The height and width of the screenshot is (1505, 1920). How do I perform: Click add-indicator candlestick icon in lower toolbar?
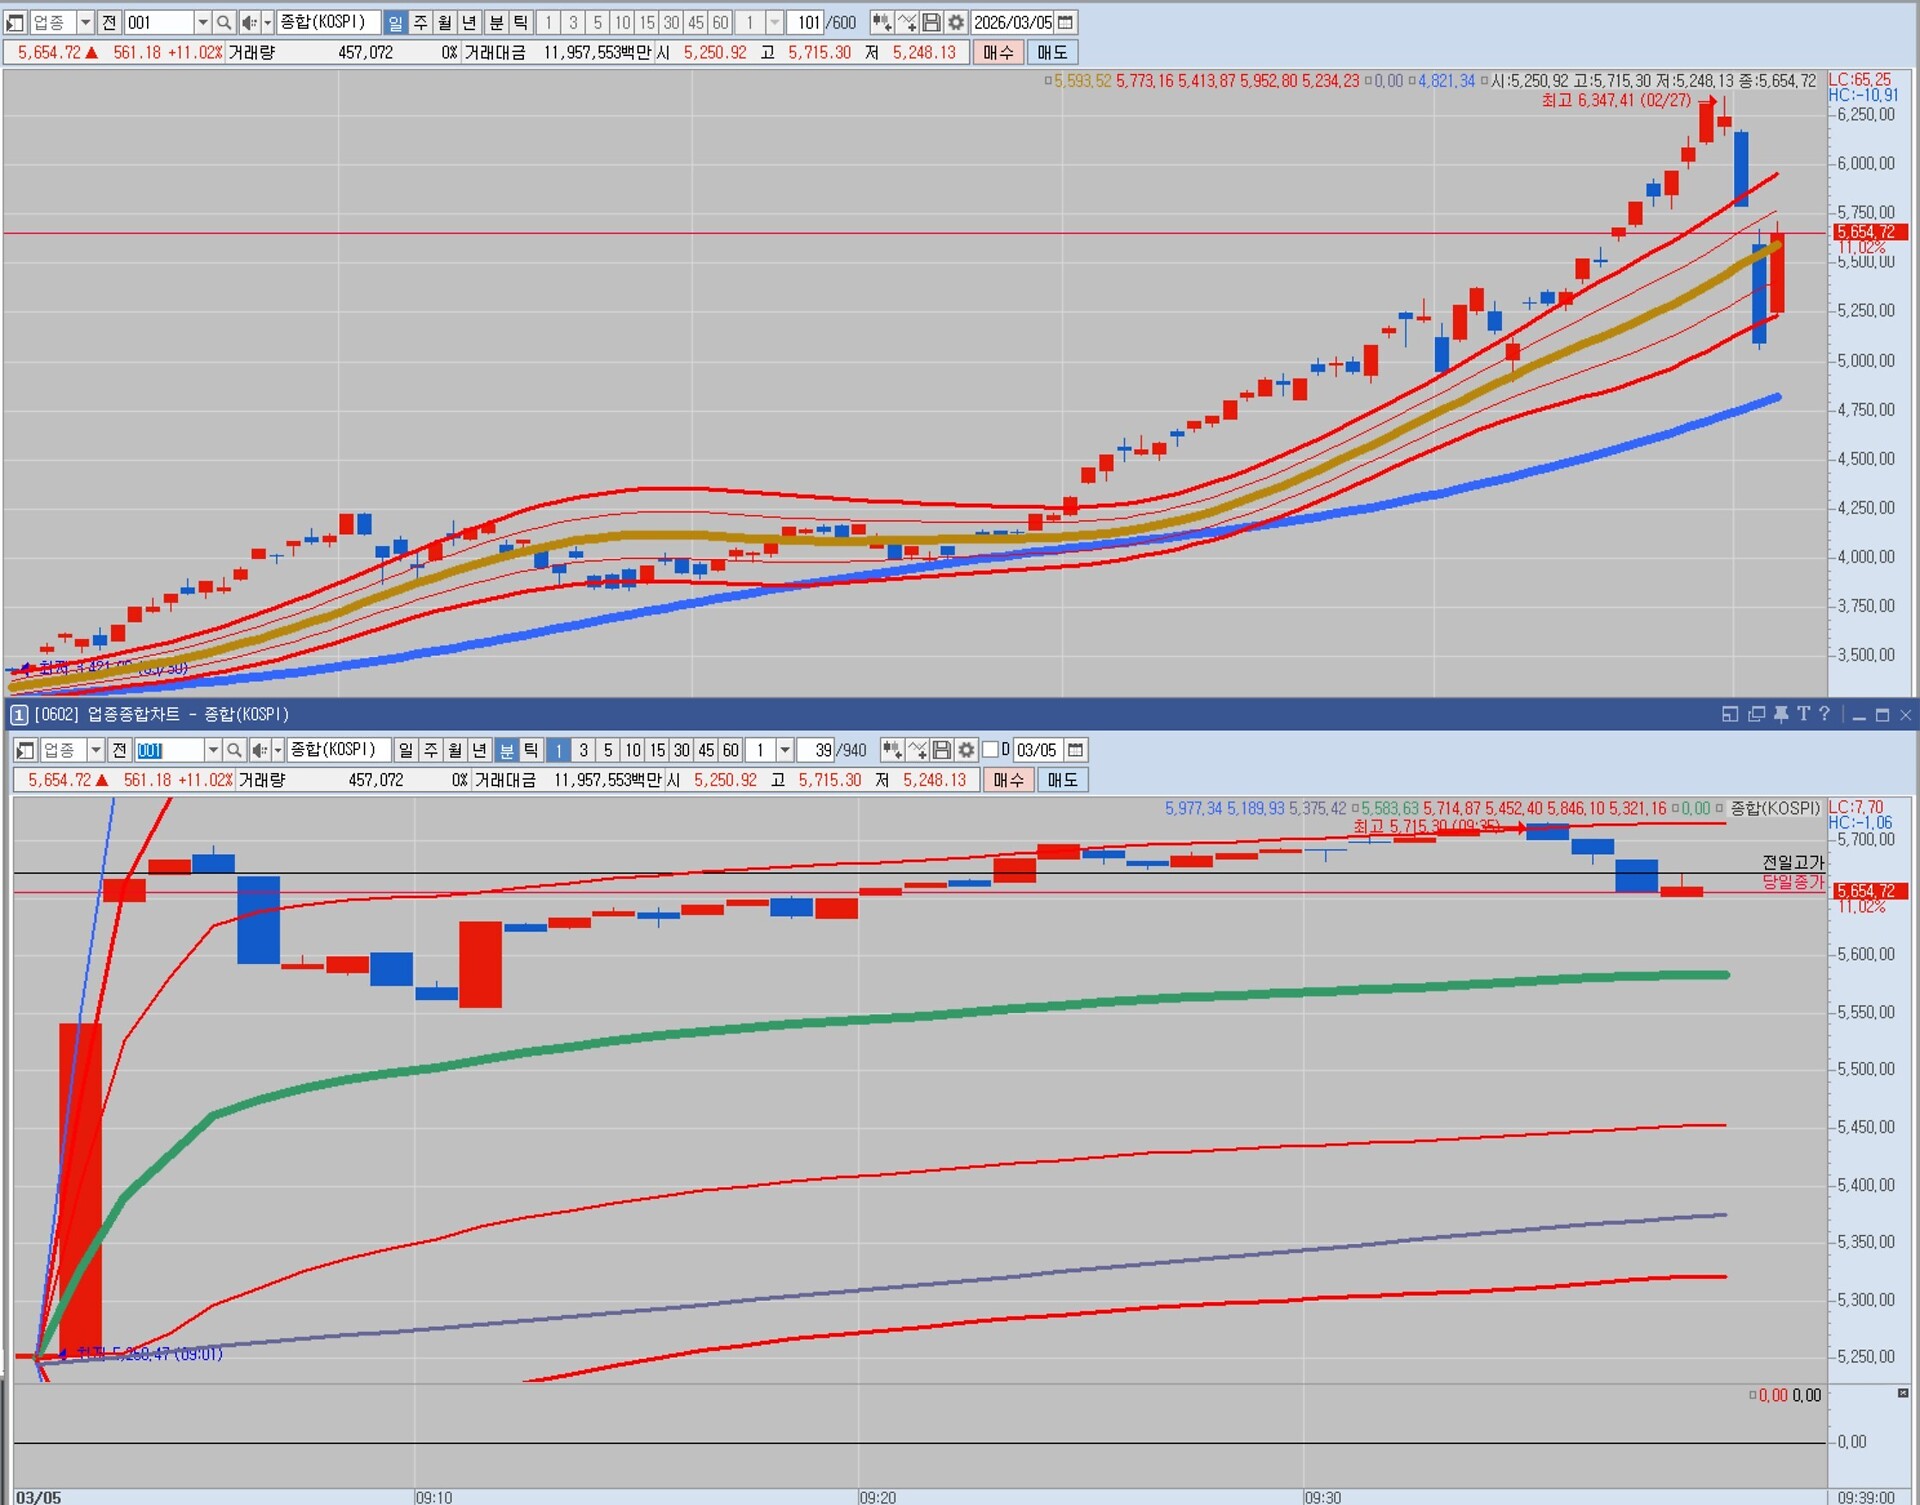tap(891, 750)
